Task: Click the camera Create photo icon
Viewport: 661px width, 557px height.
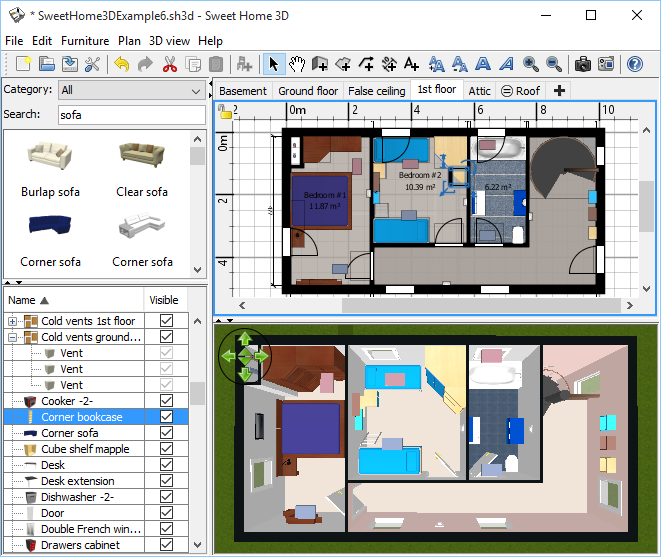Action: tap(582, 65)
